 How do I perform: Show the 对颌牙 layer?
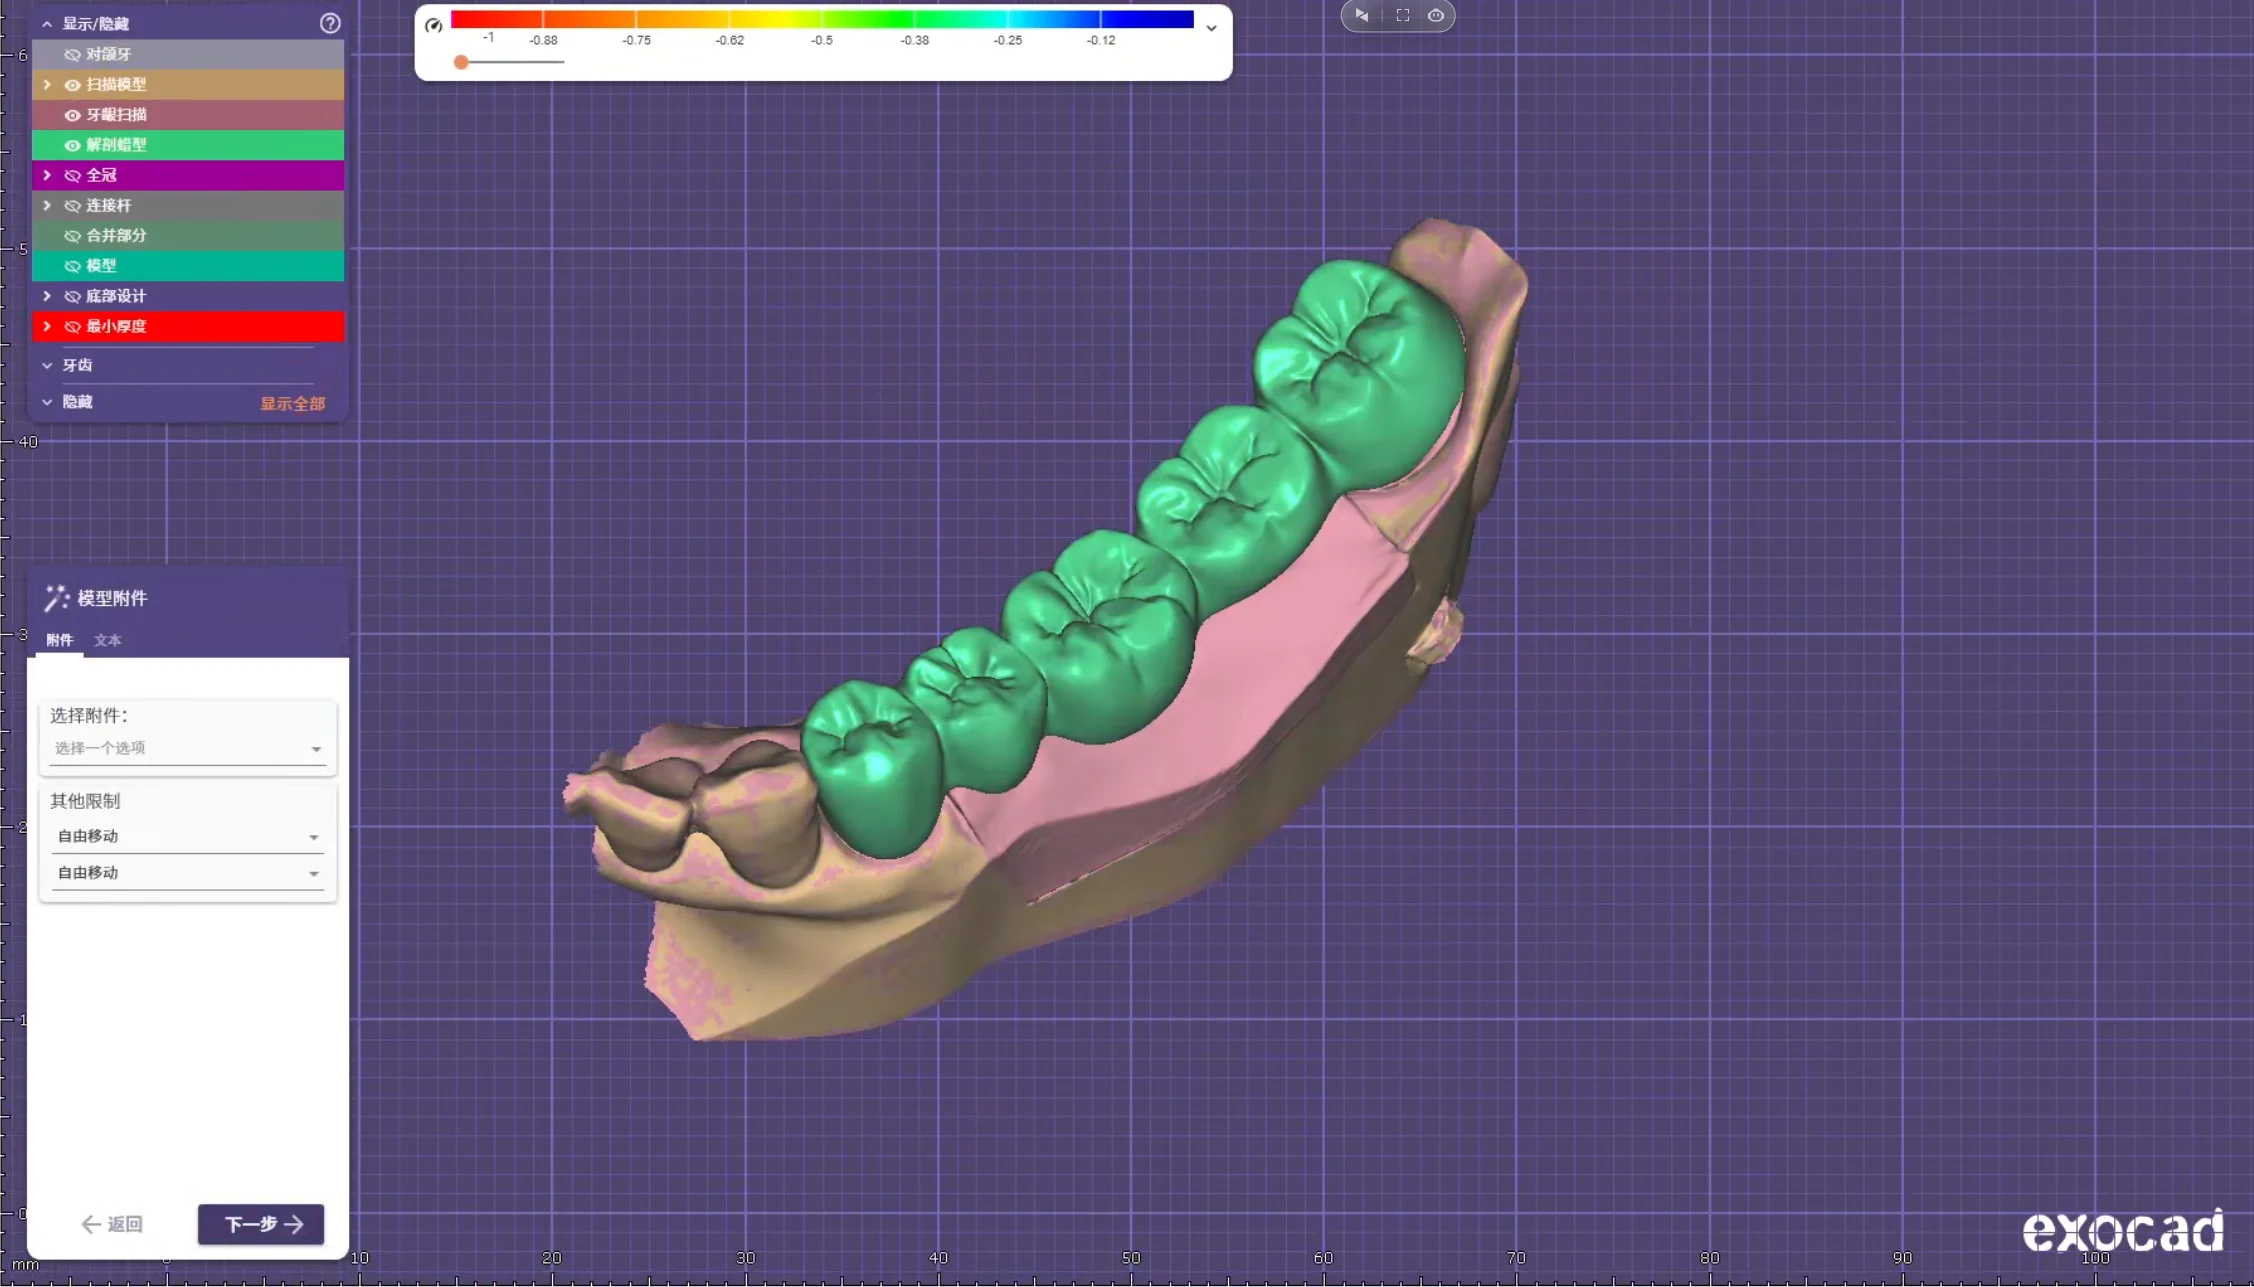pyautogui.click(x=72, y=54)
